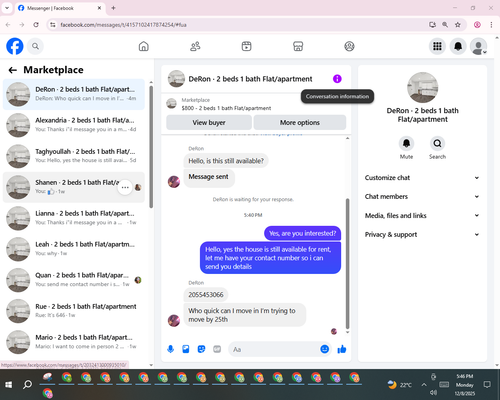This screenshot has height=400, width=500.
Task: Click the voice clip microphone icon
Action: click(x=170, y=349)
